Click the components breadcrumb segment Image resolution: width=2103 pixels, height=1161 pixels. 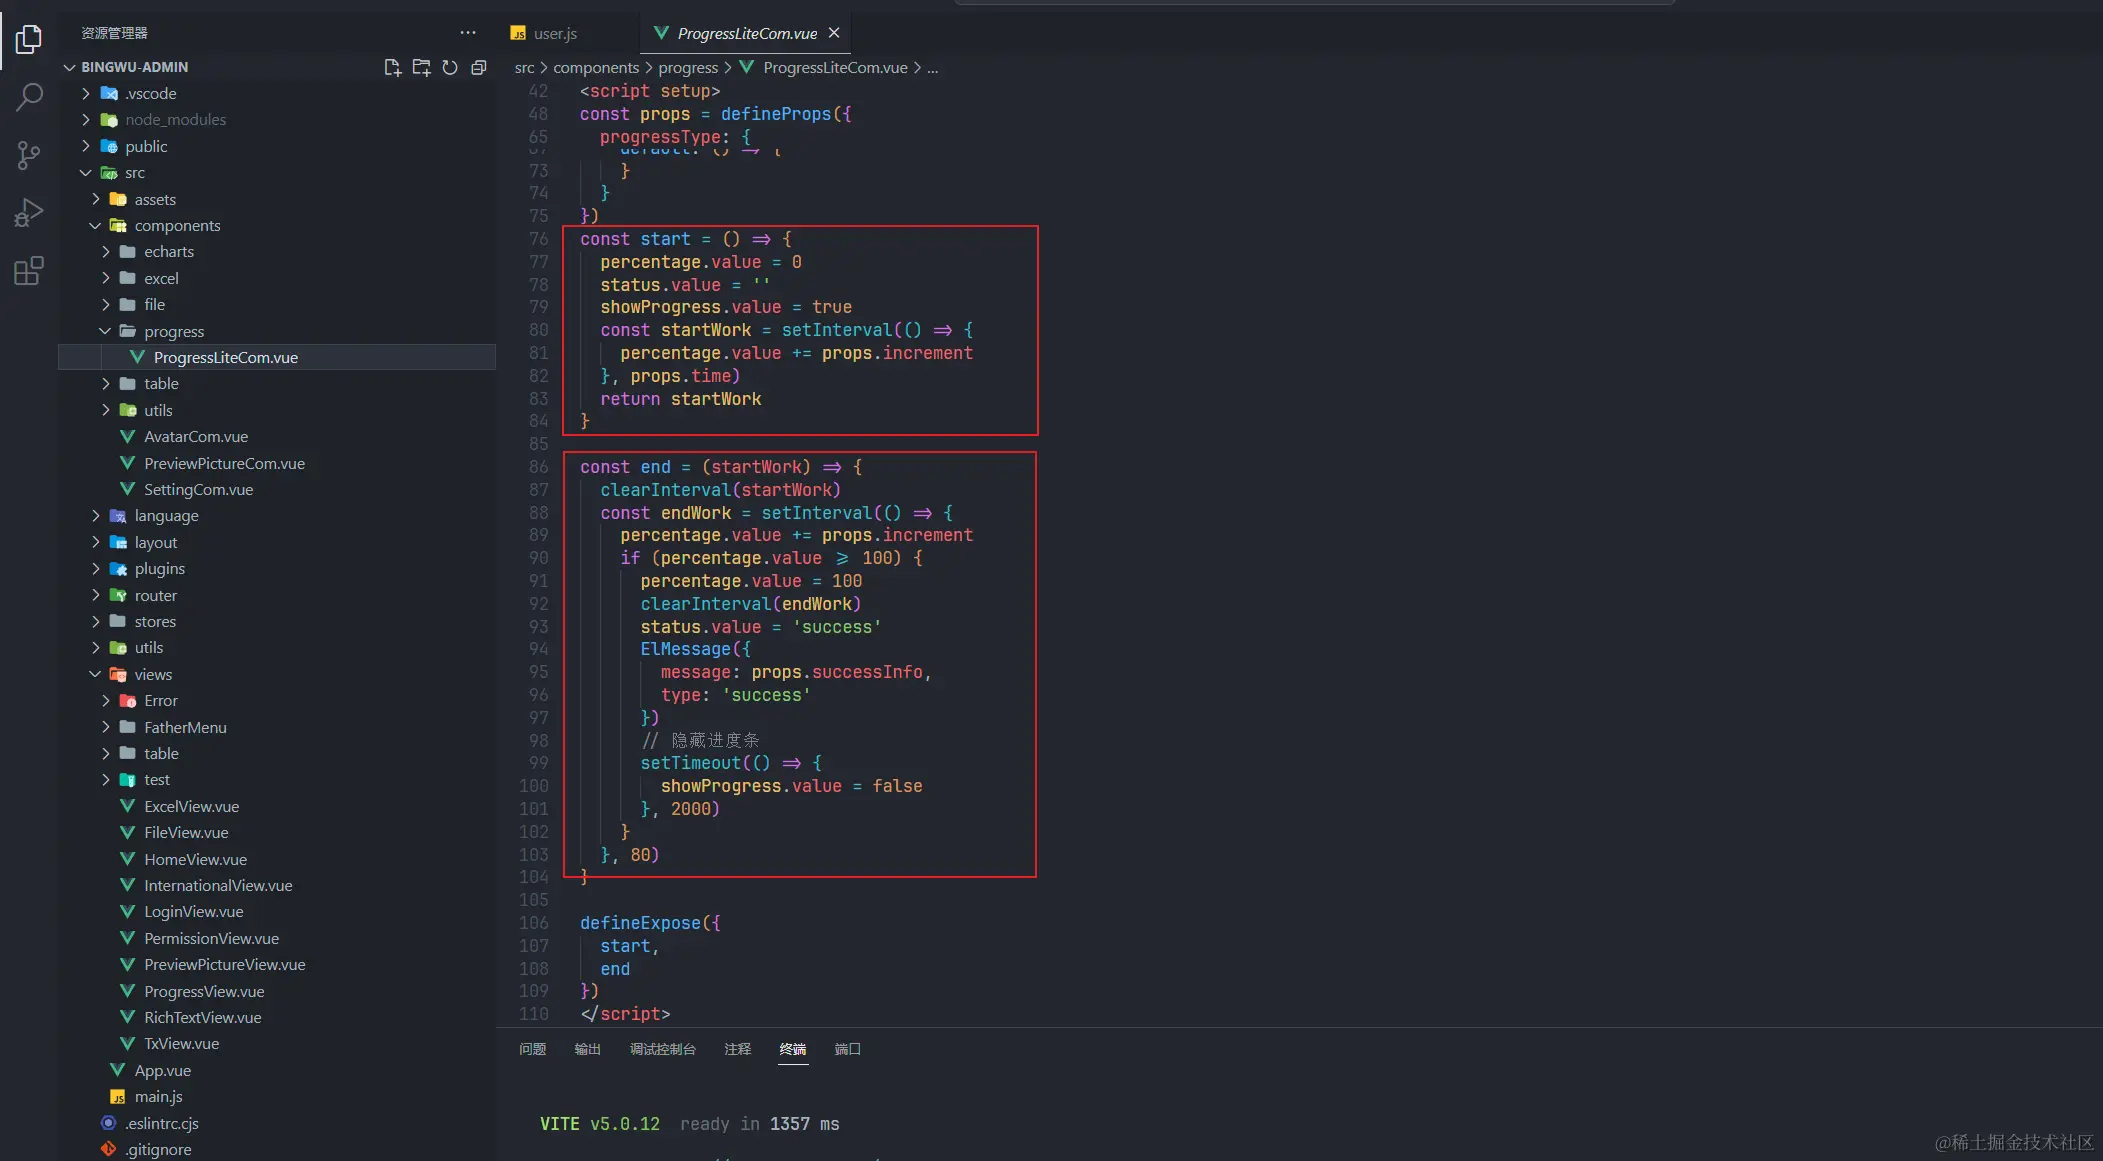pos(596,68)
